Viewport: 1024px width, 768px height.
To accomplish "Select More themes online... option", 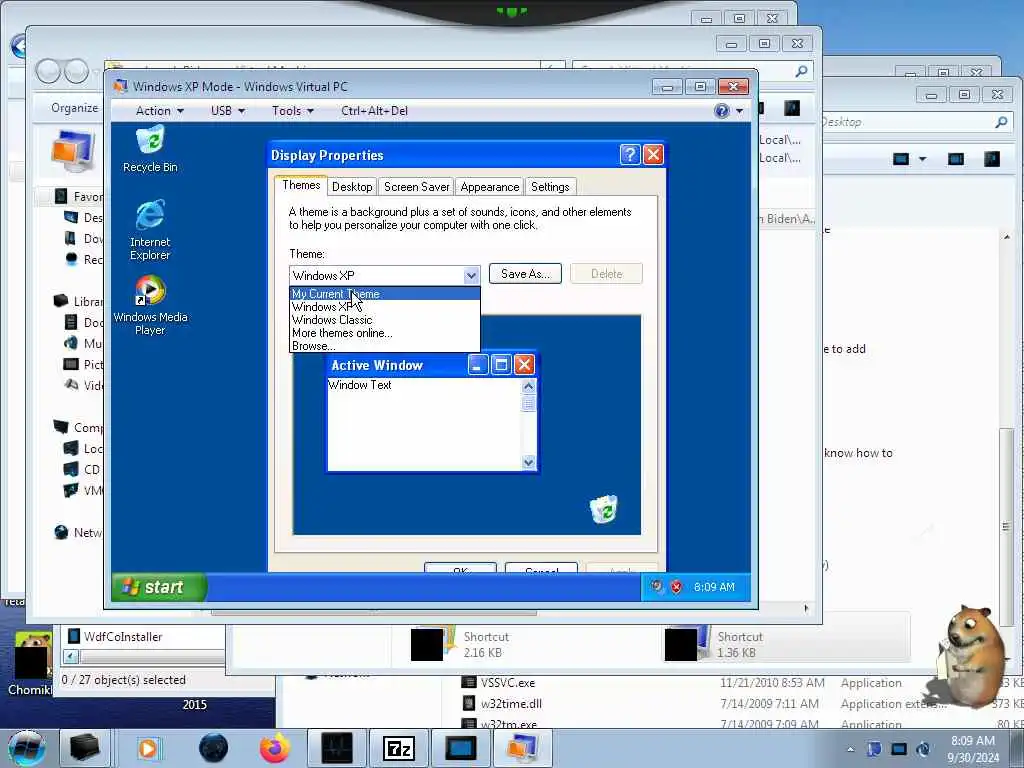I will point(385,333).
